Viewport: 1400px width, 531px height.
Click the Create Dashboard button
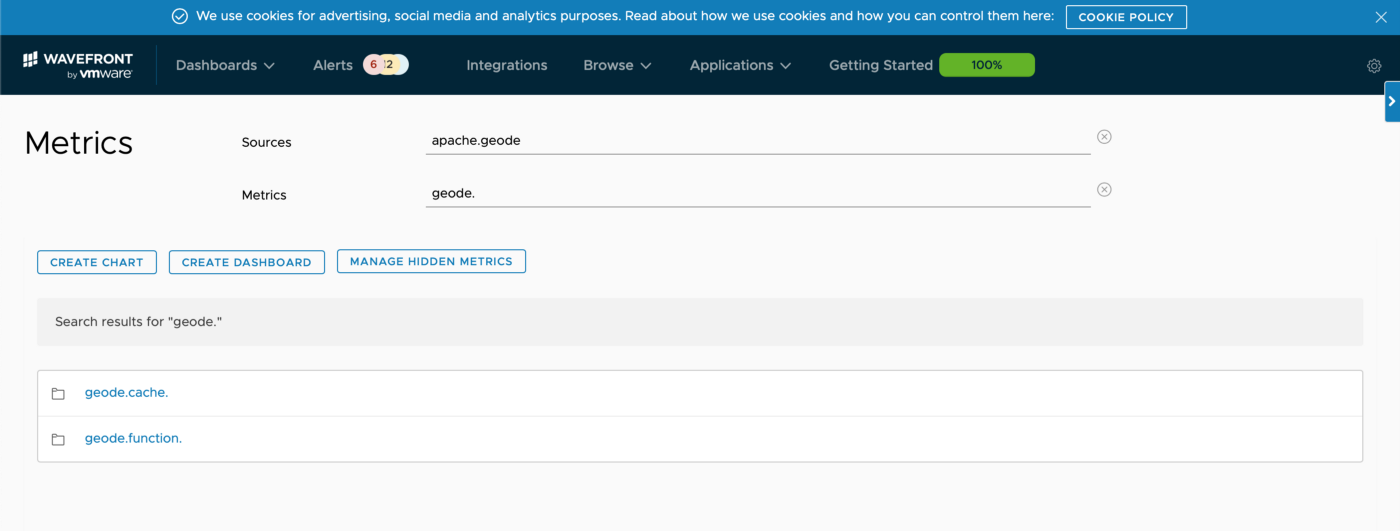[x=246, y=262]
